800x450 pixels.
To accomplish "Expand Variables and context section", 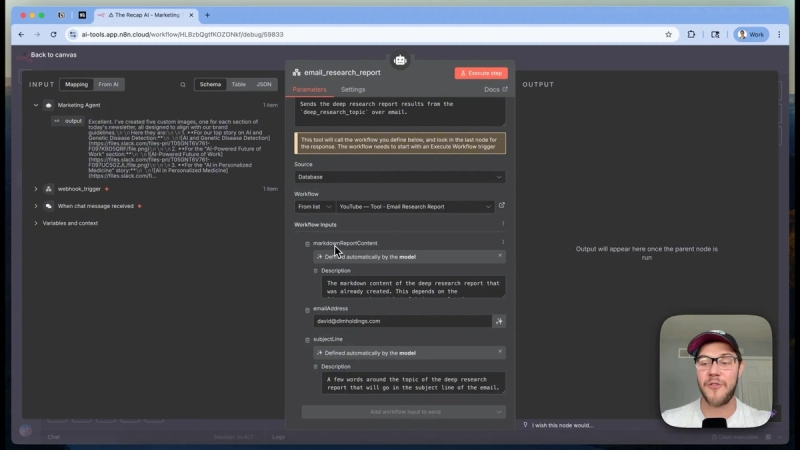I will (x=36, y=223).
